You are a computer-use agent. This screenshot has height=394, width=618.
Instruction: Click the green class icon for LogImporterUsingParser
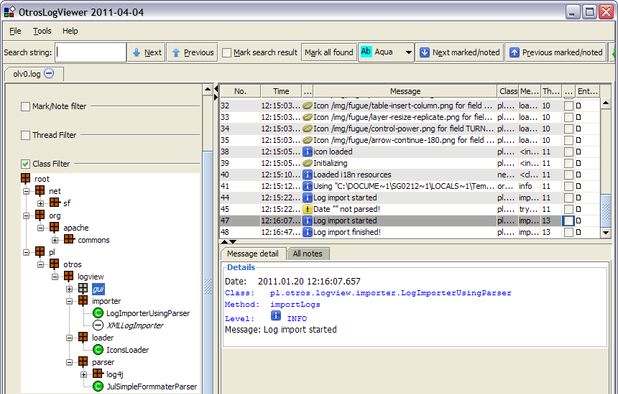[98, 313]
